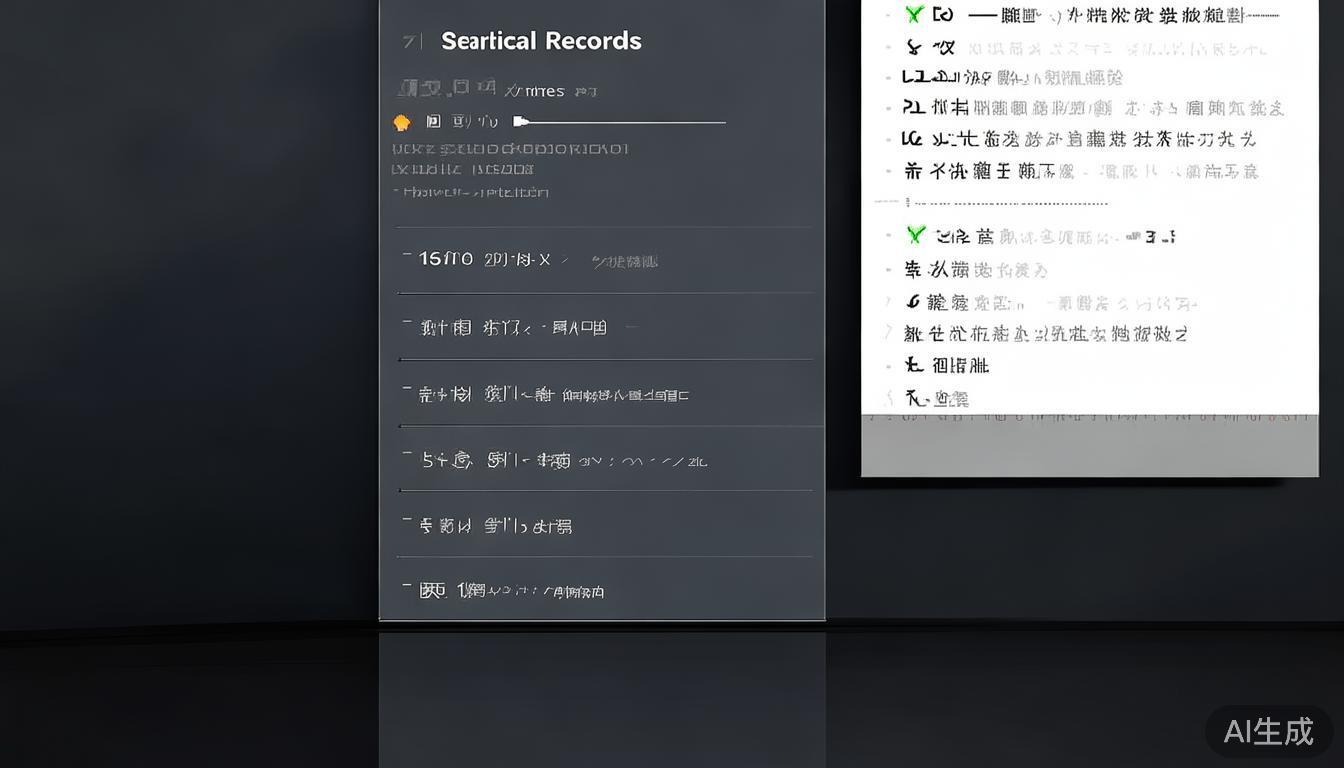The height and width of the screenshot is (768, 1344).
Task: Click the second green check mark in the white panel
Action: (x=916, y=235)
